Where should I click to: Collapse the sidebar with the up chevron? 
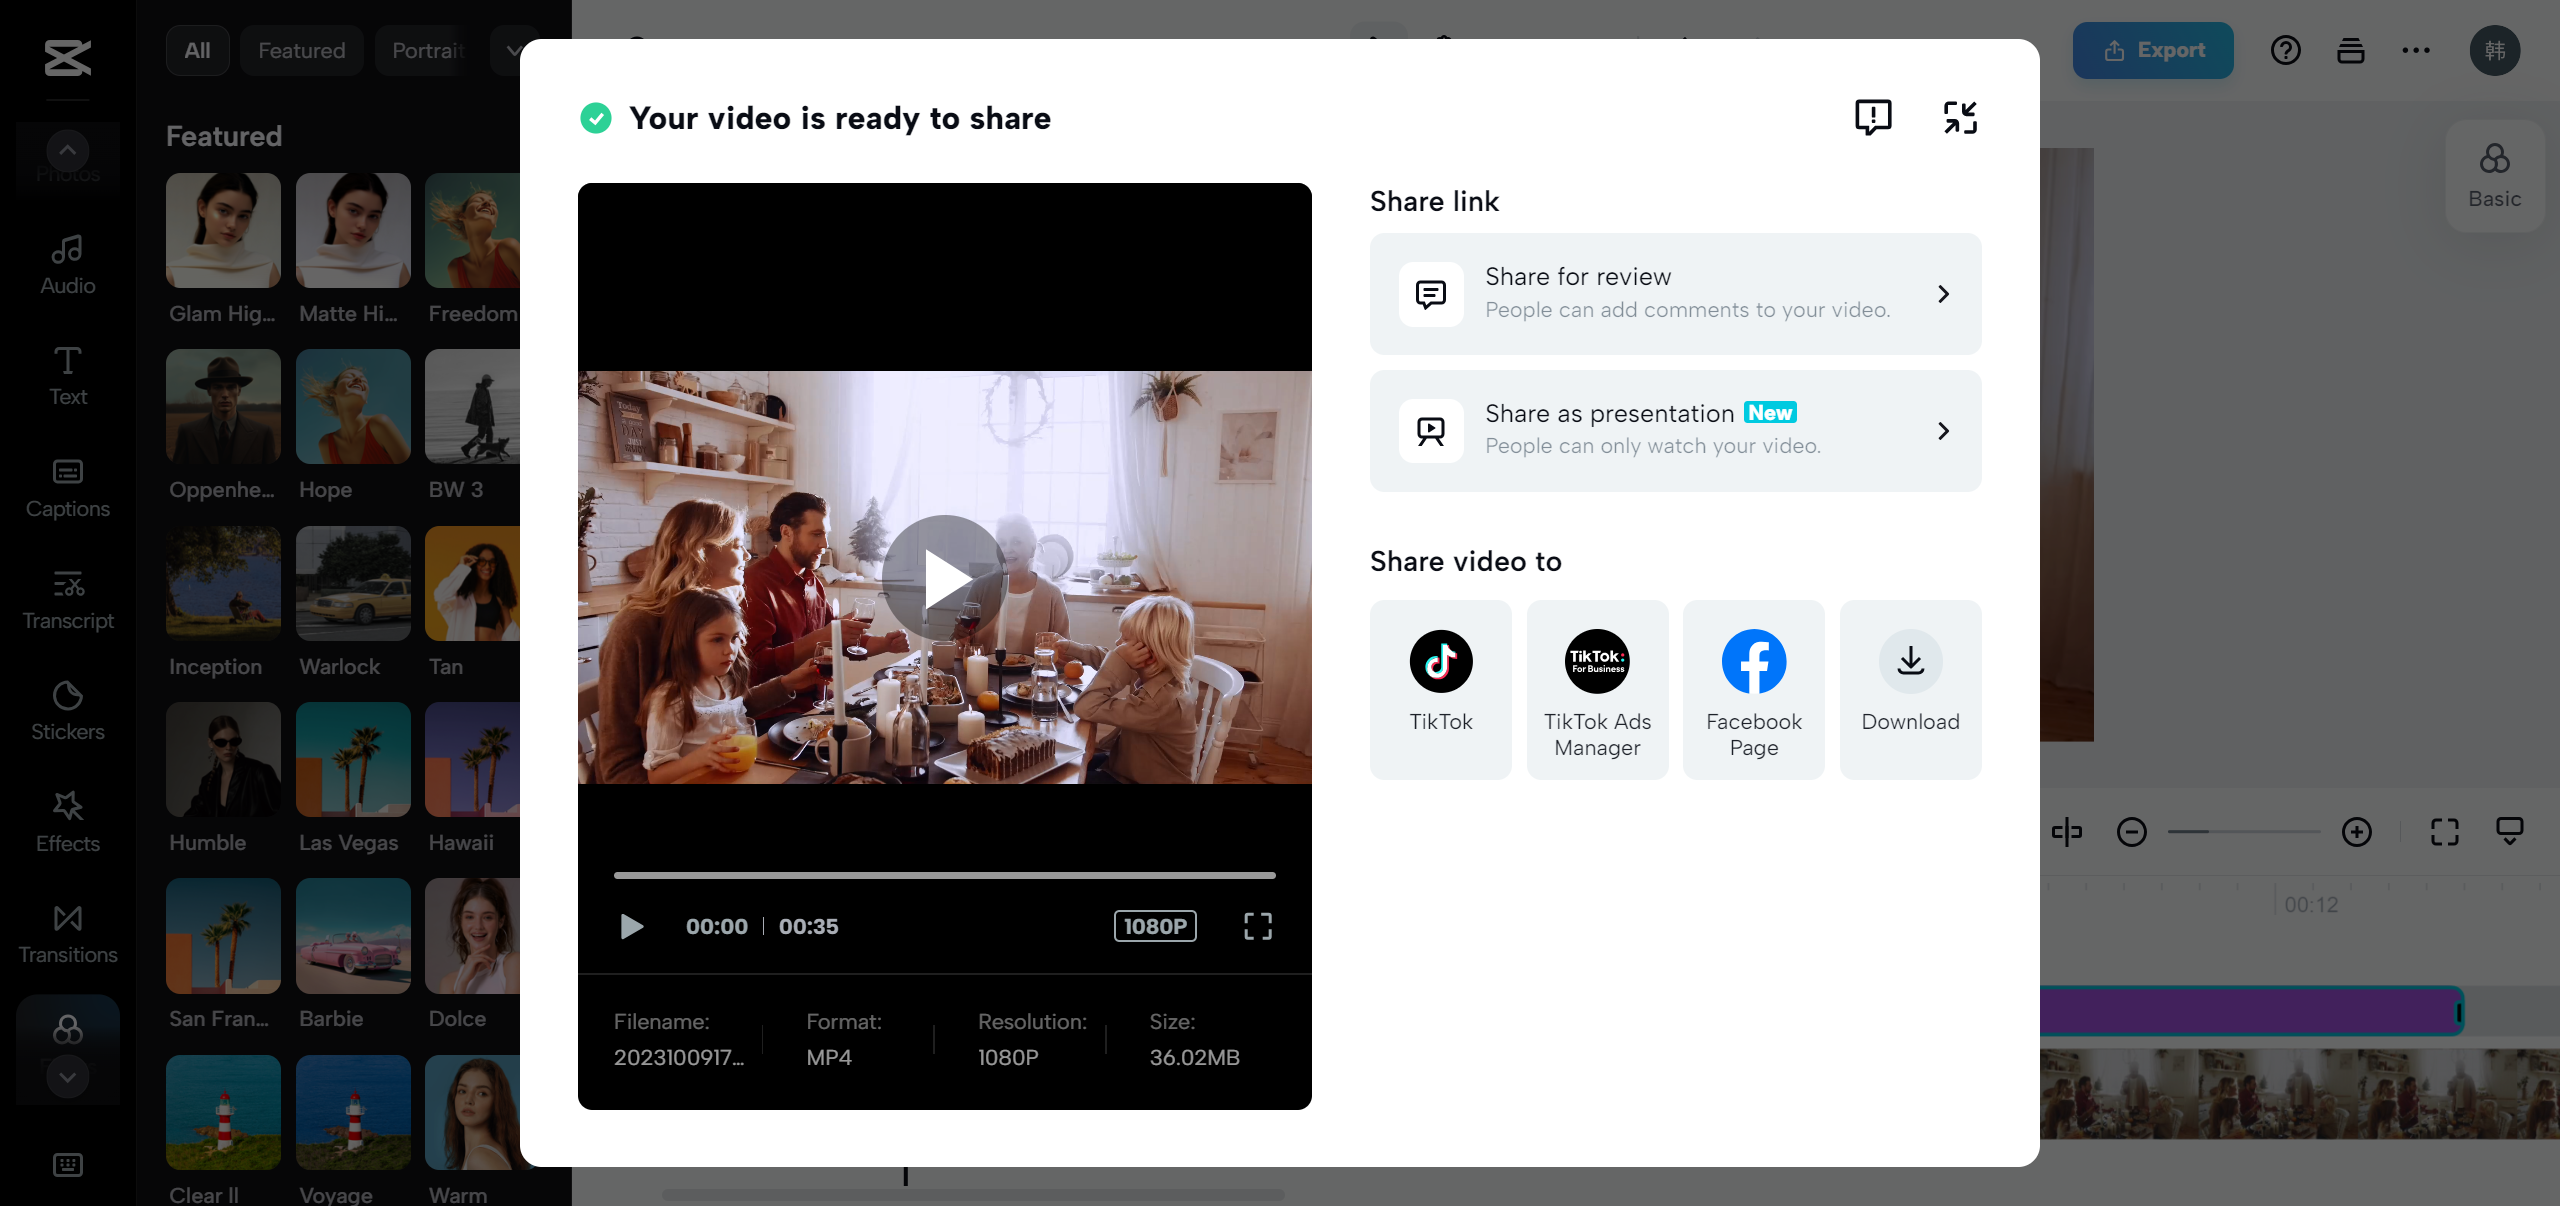point(67,150)
